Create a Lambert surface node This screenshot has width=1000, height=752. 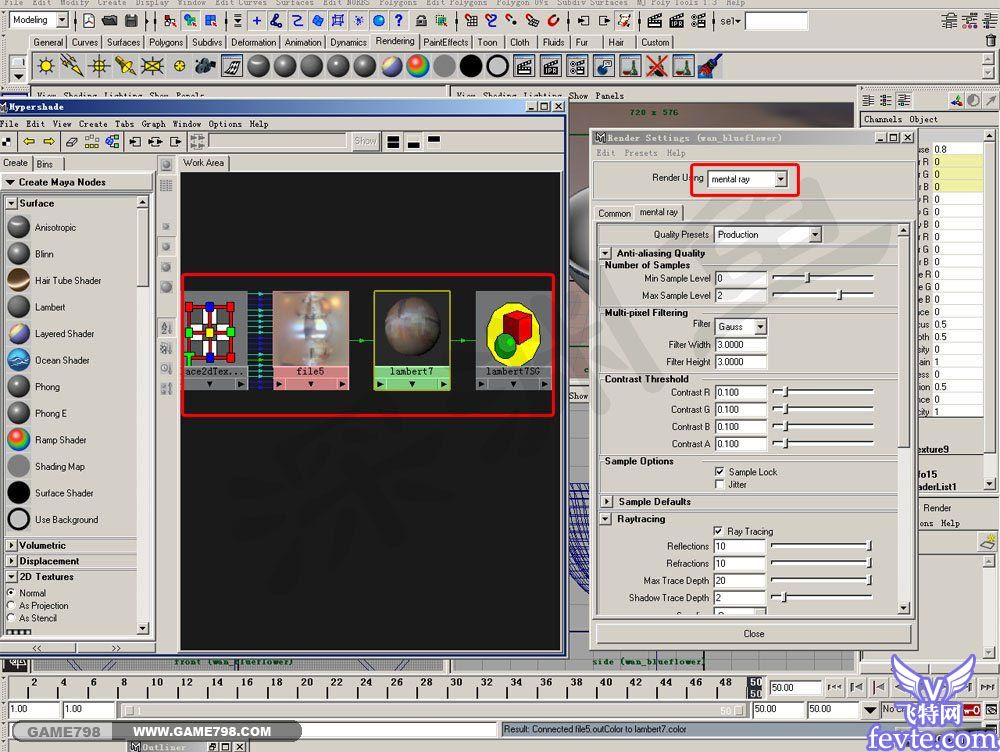(x=19, y=307)
